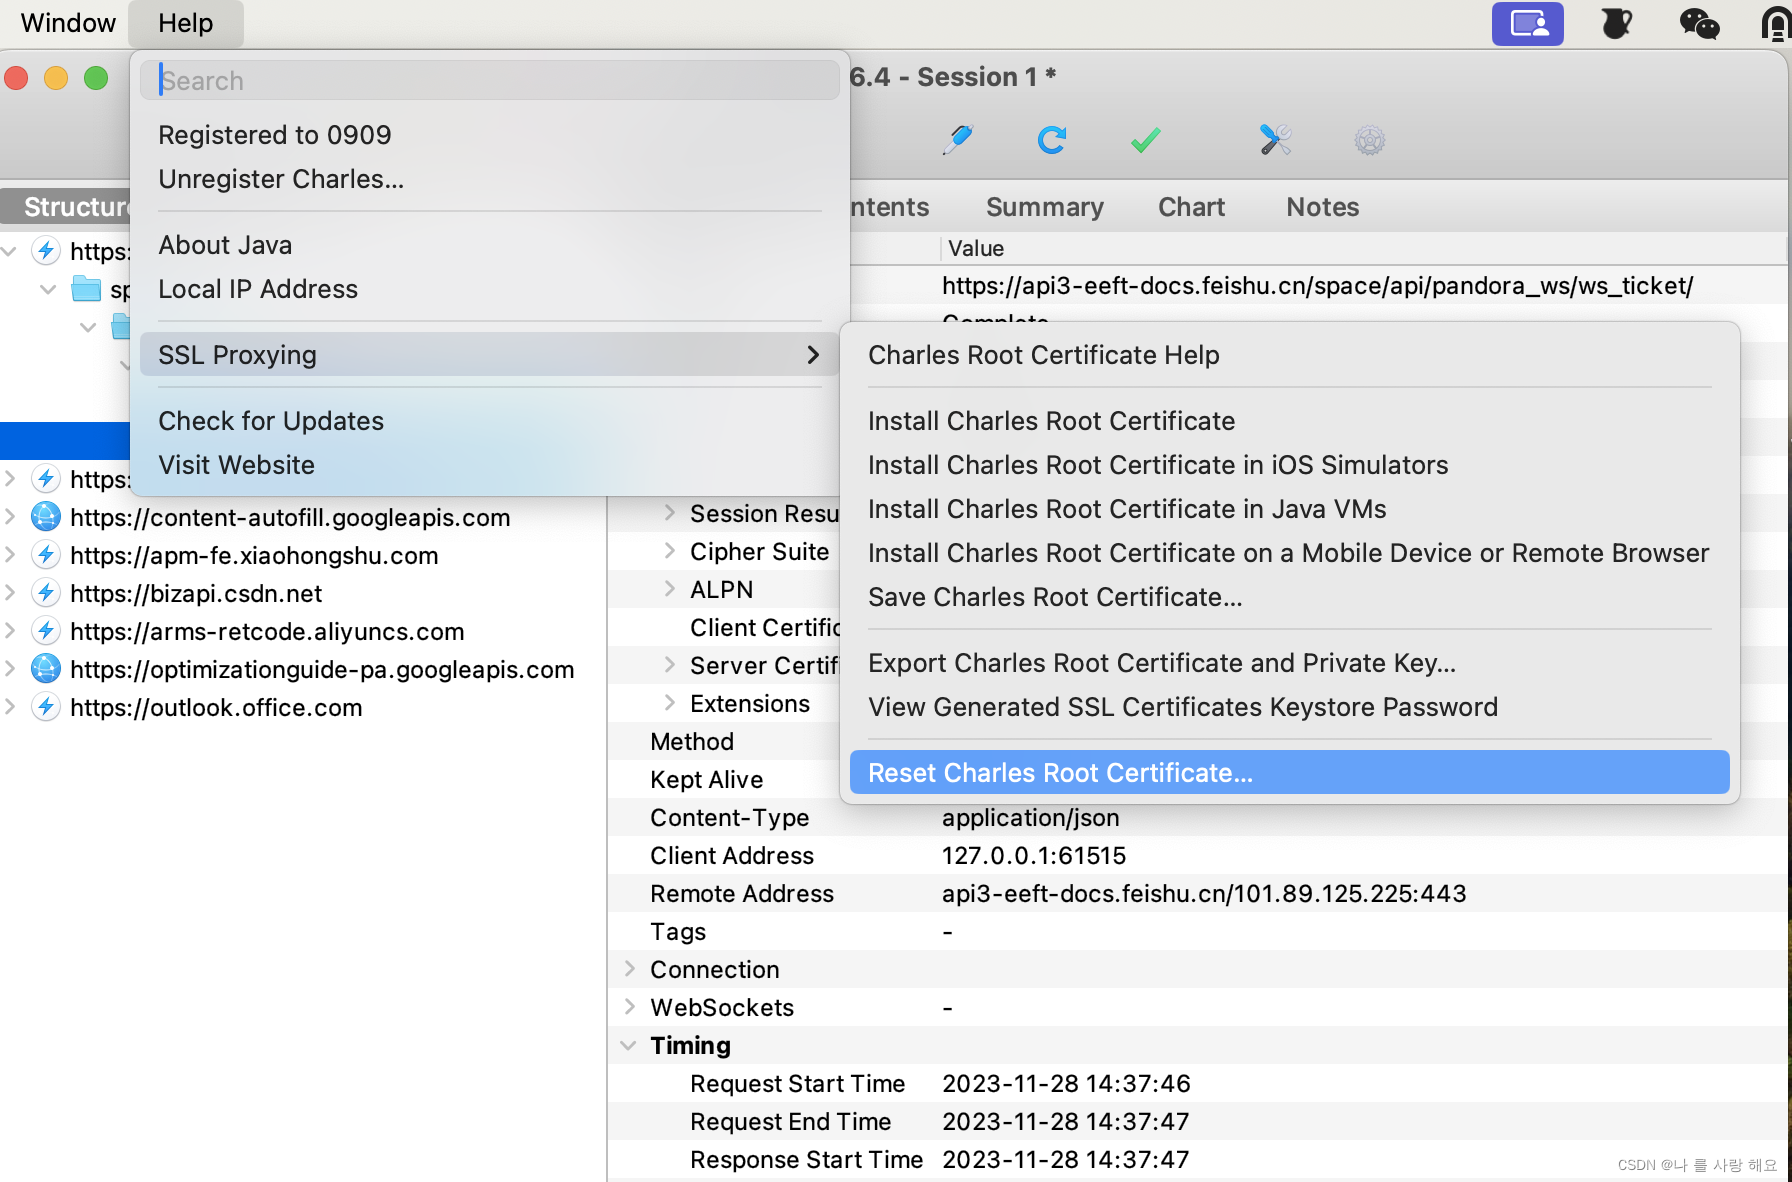
Task: Choose Reset Charles Root Certificate...
Action: click(1289, 773)
